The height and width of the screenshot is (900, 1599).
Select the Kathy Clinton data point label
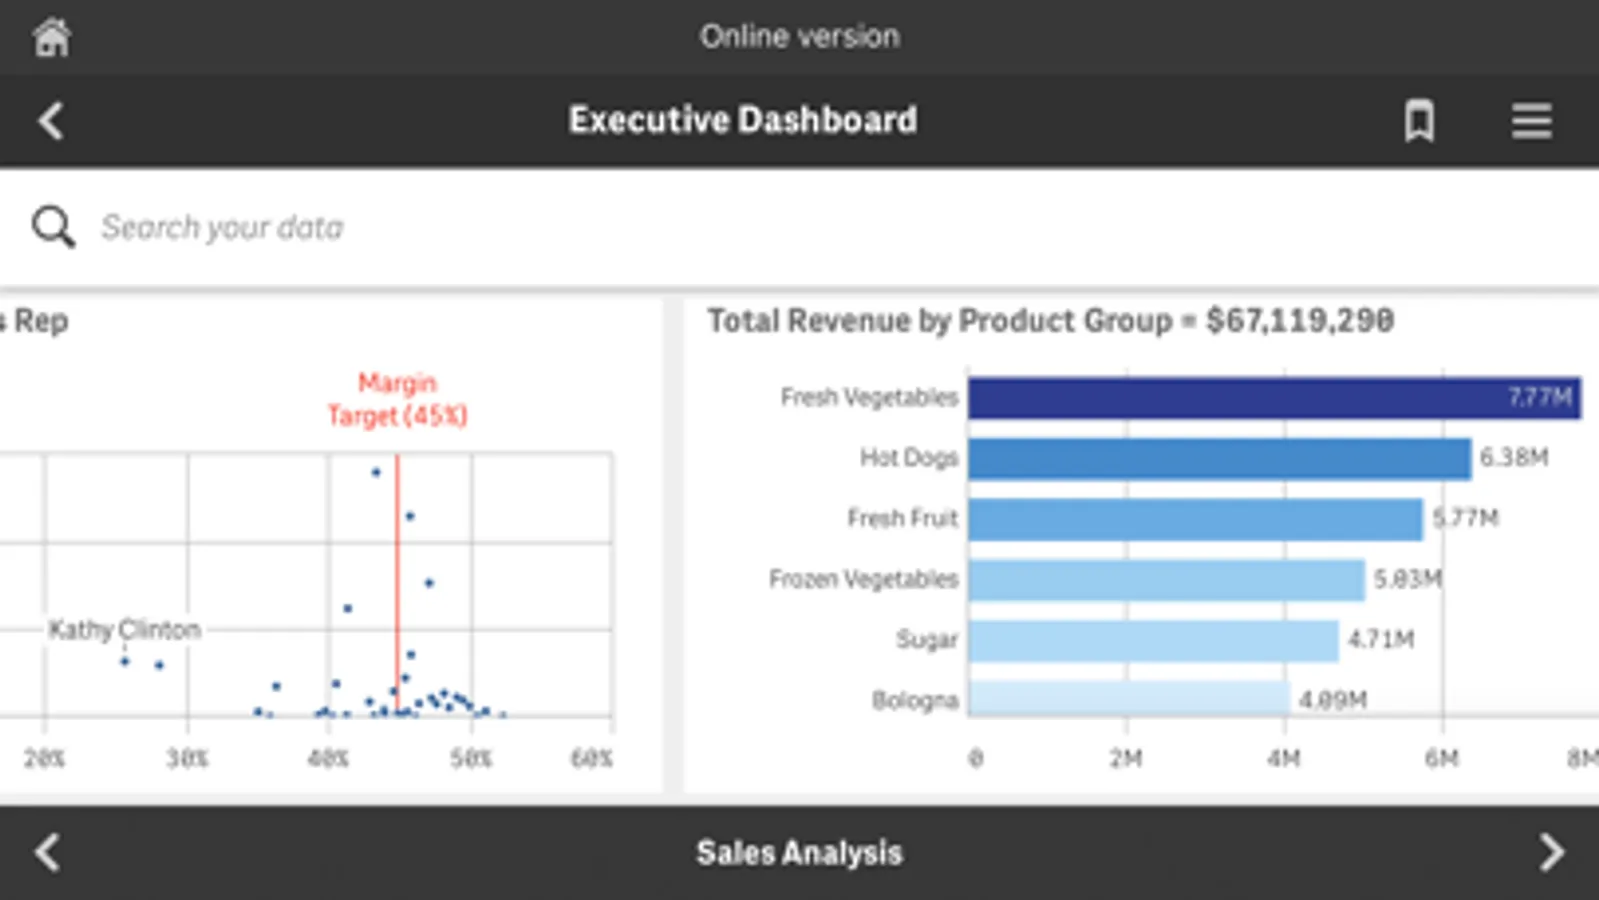click(125, 630)
